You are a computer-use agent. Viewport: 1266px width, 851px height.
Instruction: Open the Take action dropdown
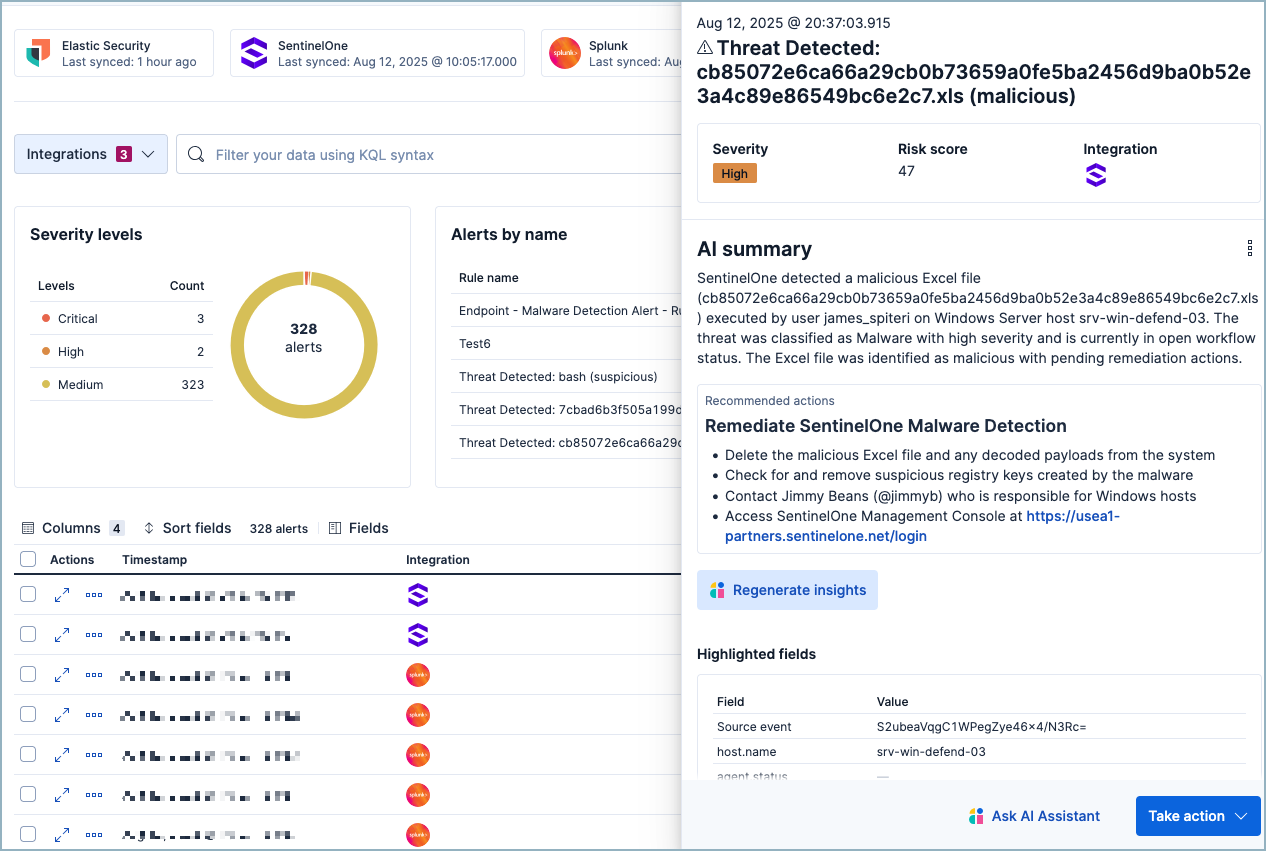click(1197, 816)
